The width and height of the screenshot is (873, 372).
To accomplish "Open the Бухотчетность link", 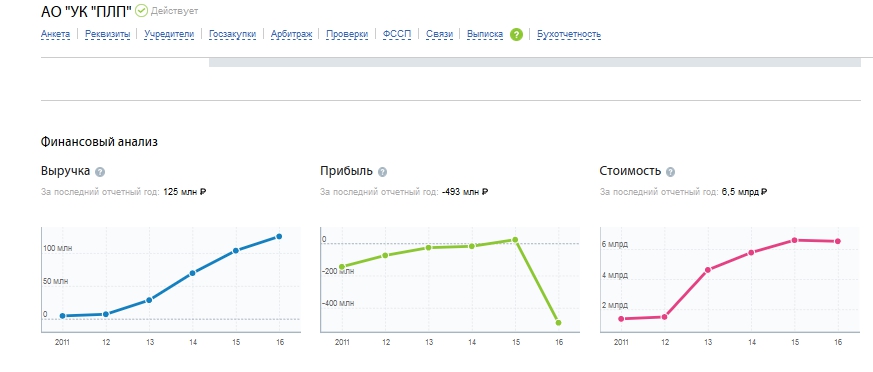I will [569, 35].
